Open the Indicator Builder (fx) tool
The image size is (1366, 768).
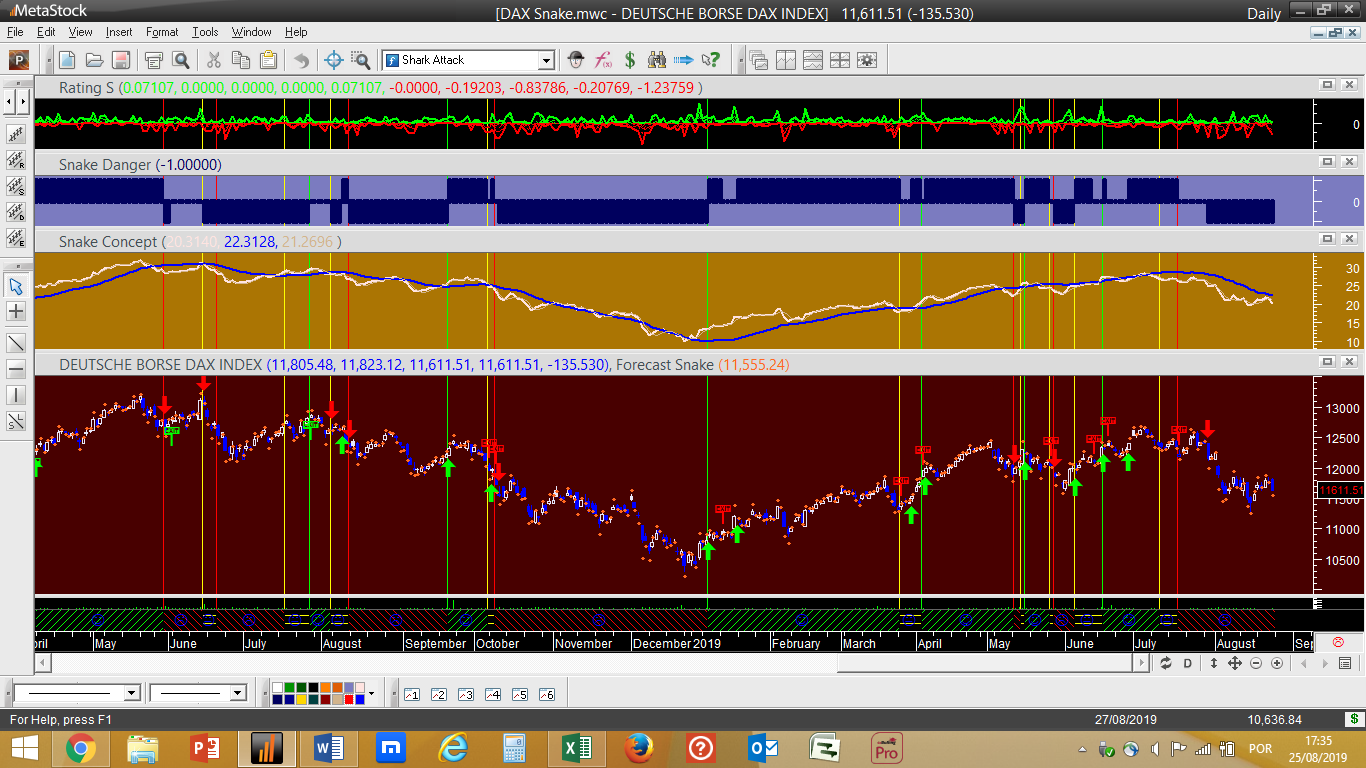(603, 60)
